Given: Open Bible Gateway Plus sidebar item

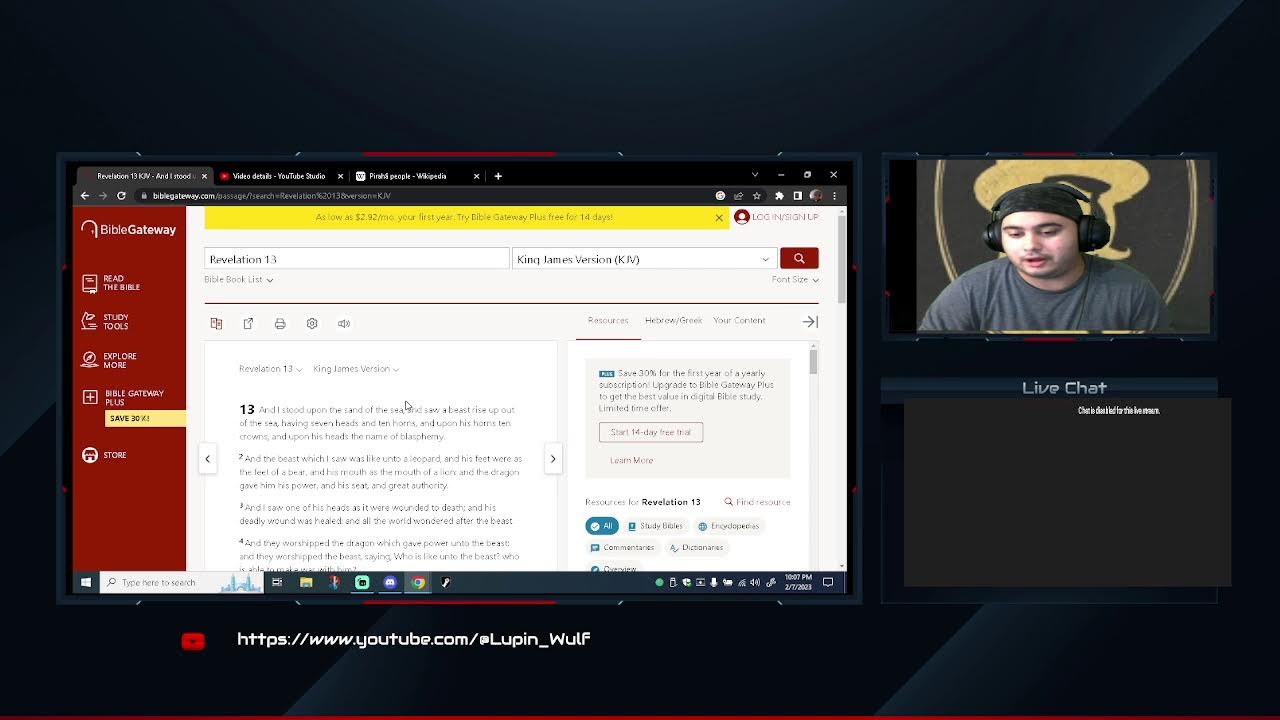Looking at the screenshot, I should (x=124, y=397).
